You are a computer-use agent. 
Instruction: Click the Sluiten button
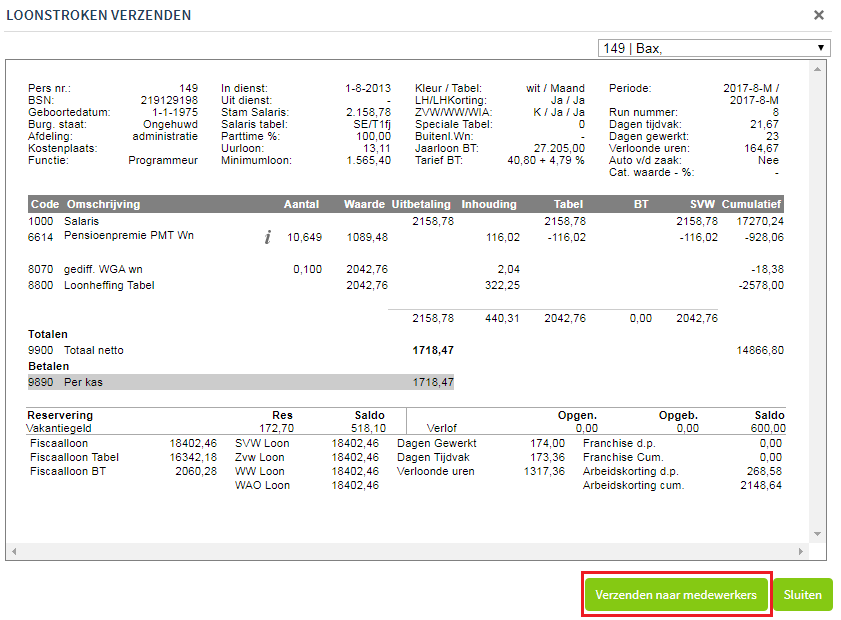pyautogui.click(x=802, y=594)
